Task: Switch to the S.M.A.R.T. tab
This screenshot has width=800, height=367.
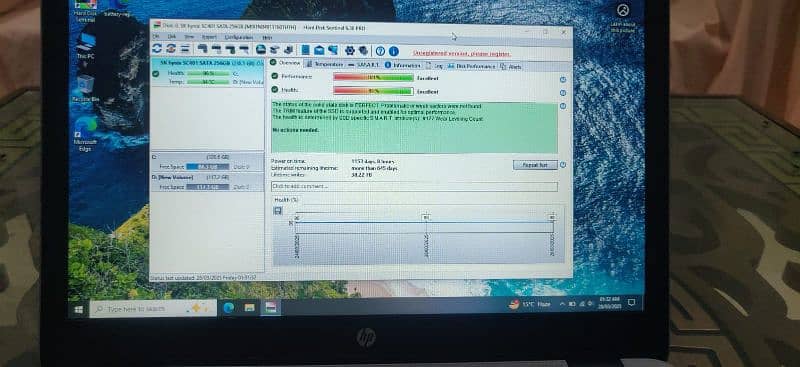Action: [364, 65]
